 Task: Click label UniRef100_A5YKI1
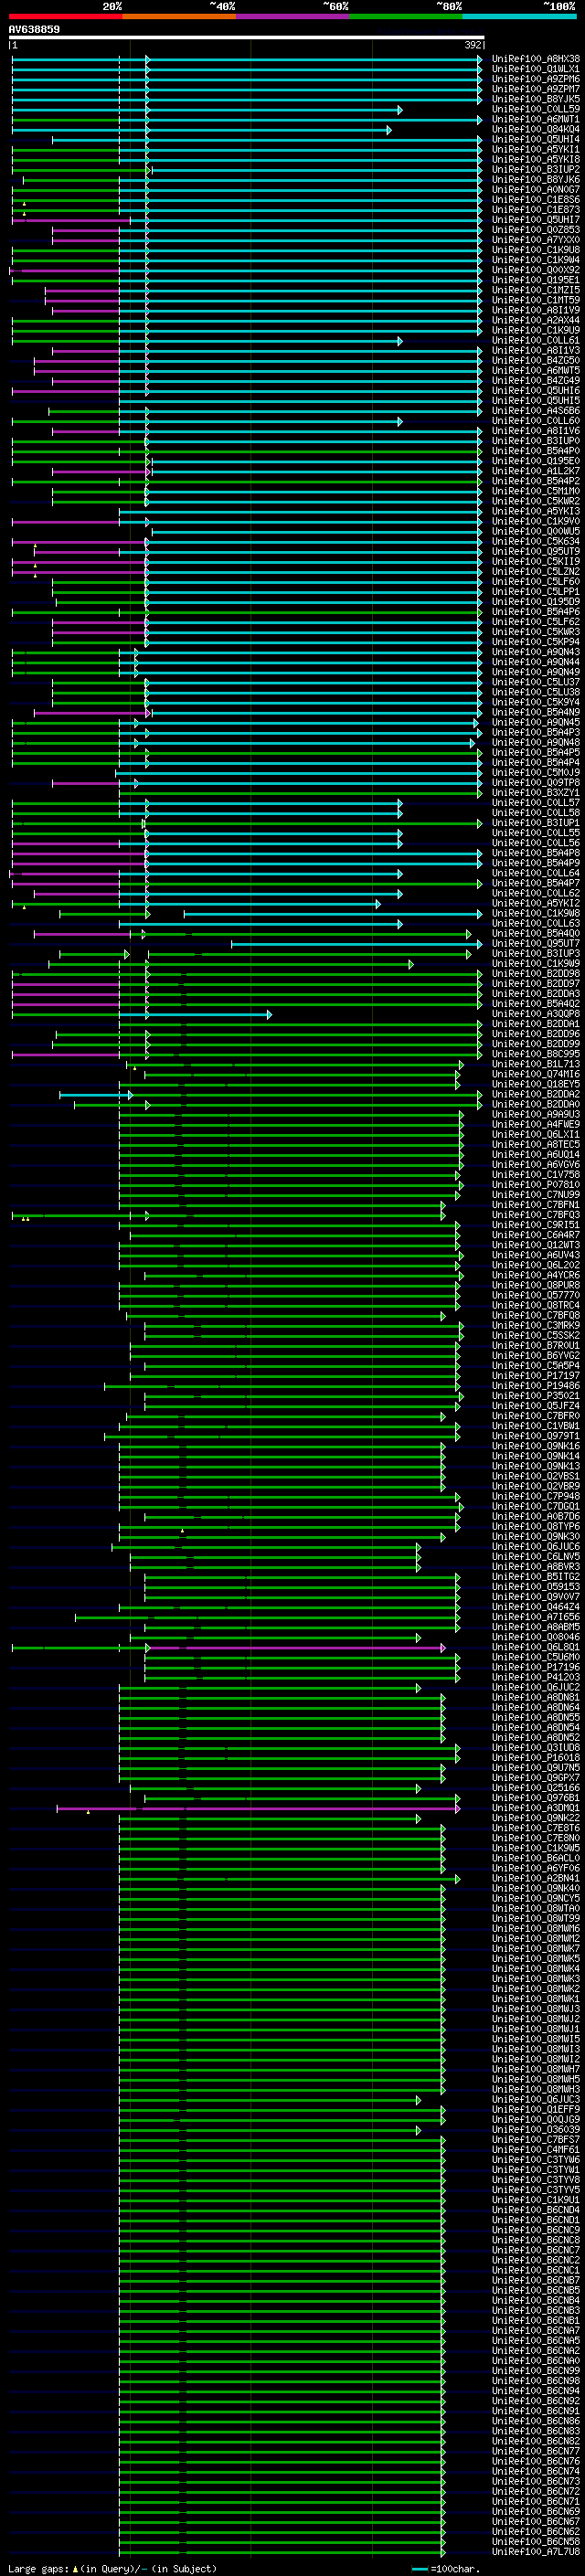click(536, 149)
